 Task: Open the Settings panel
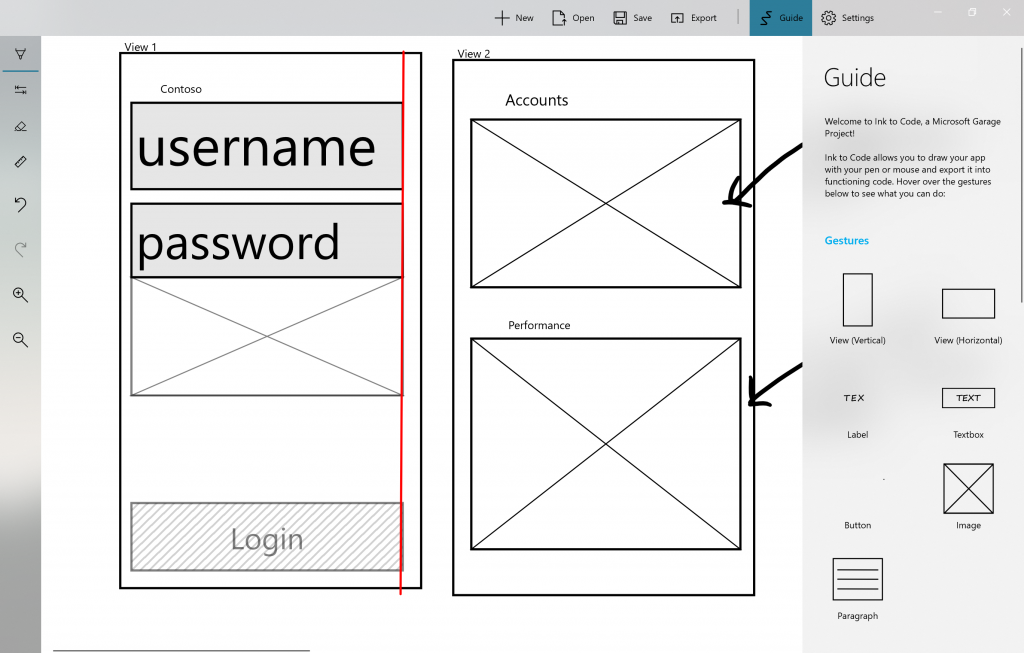pyautogui.click(x=847, y=17)
